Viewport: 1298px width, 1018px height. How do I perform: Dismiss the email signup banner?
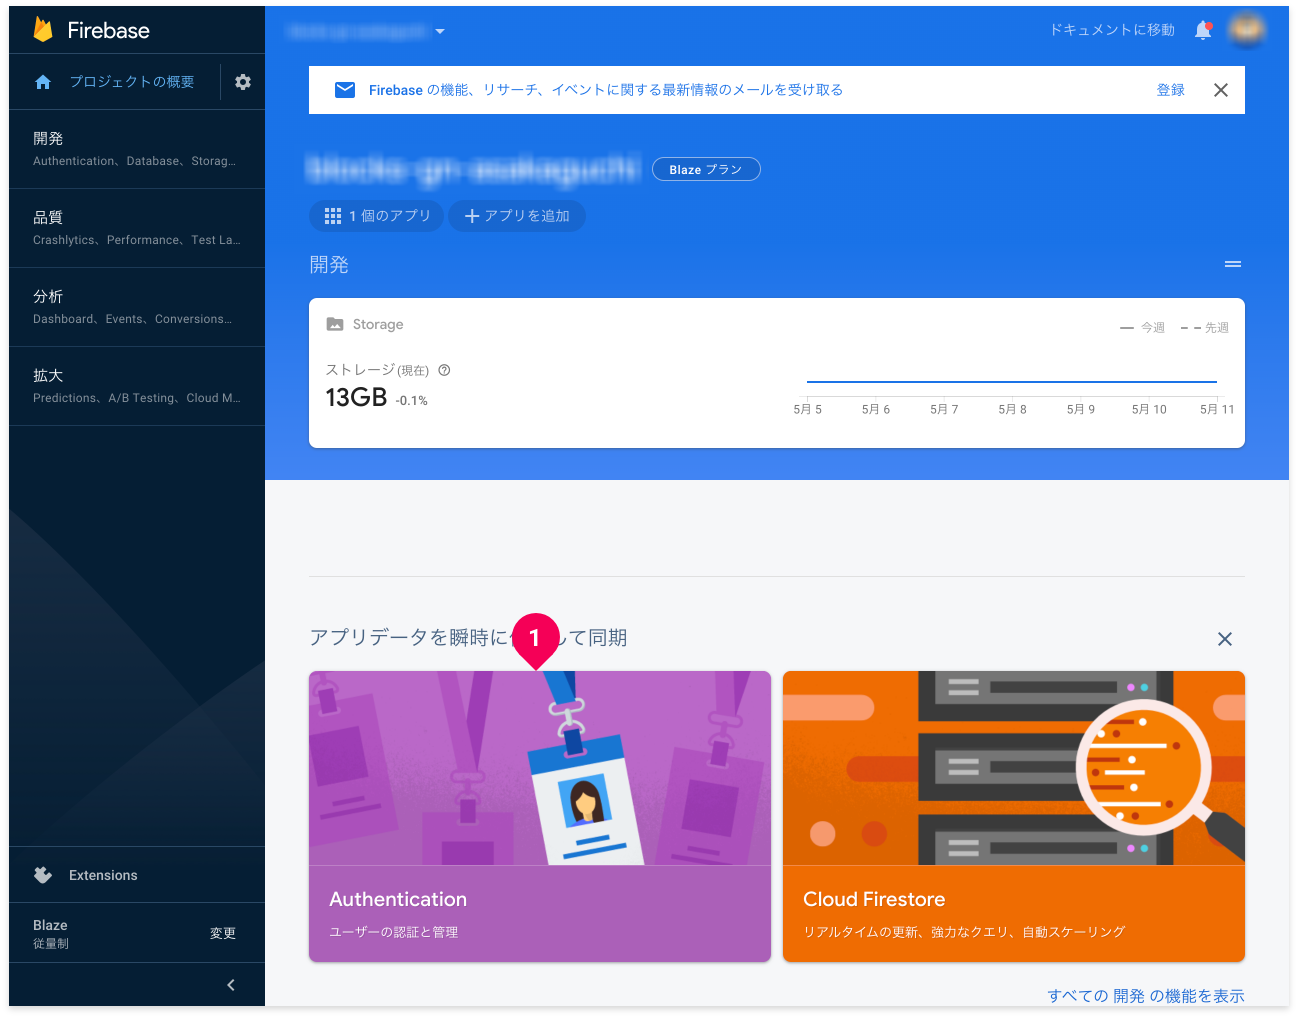tap(1221, 90)
